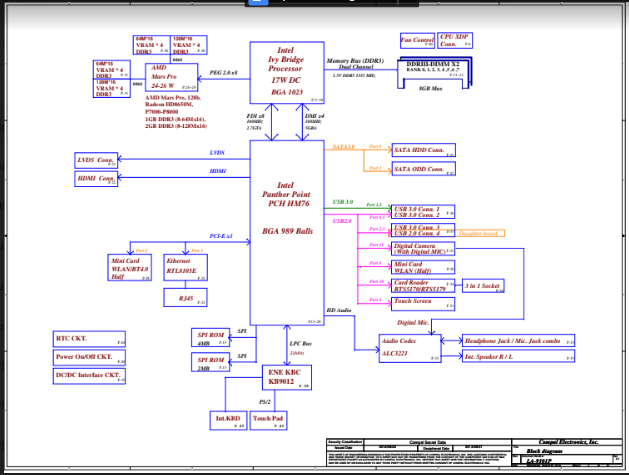Select the Mini Card WLAN/BT4.0 Half block
This screenshot has width=629, height=475.
click(x=130, y=268)
